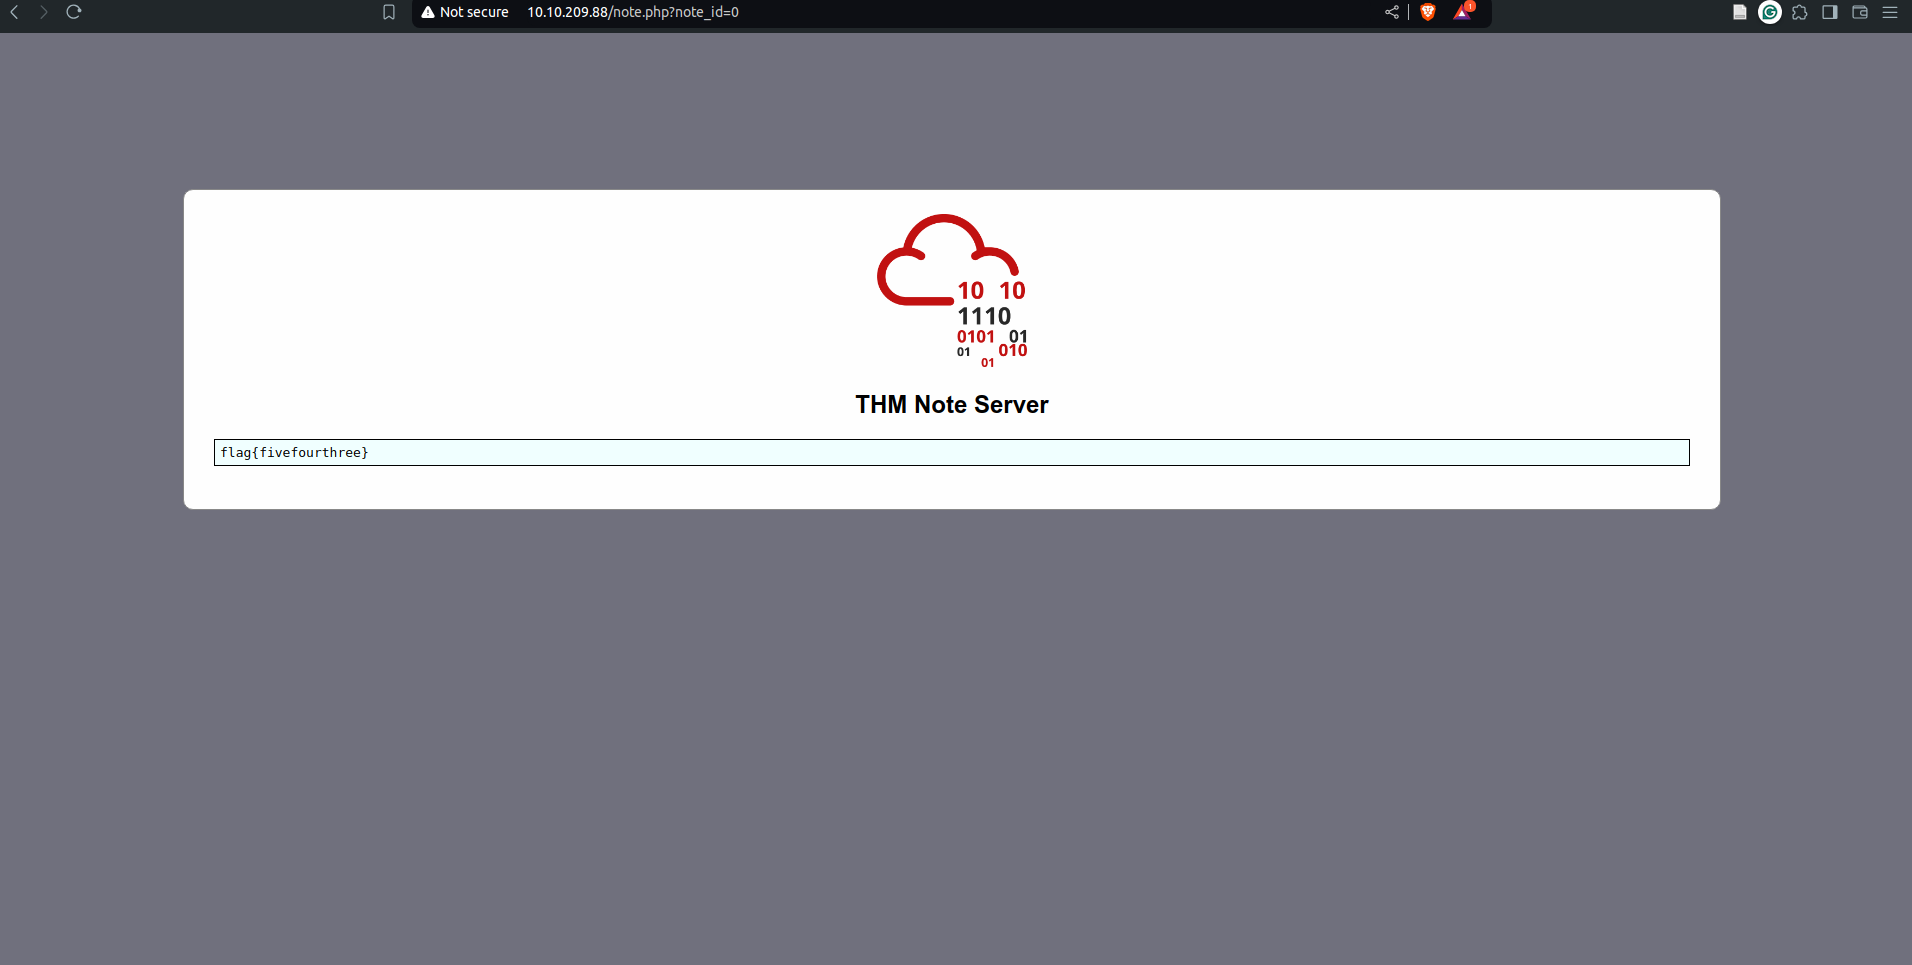The height and width of the screenshot is (965, 1912).
Task: Open the share icon in address bar
Action: tap(1392, 12)
